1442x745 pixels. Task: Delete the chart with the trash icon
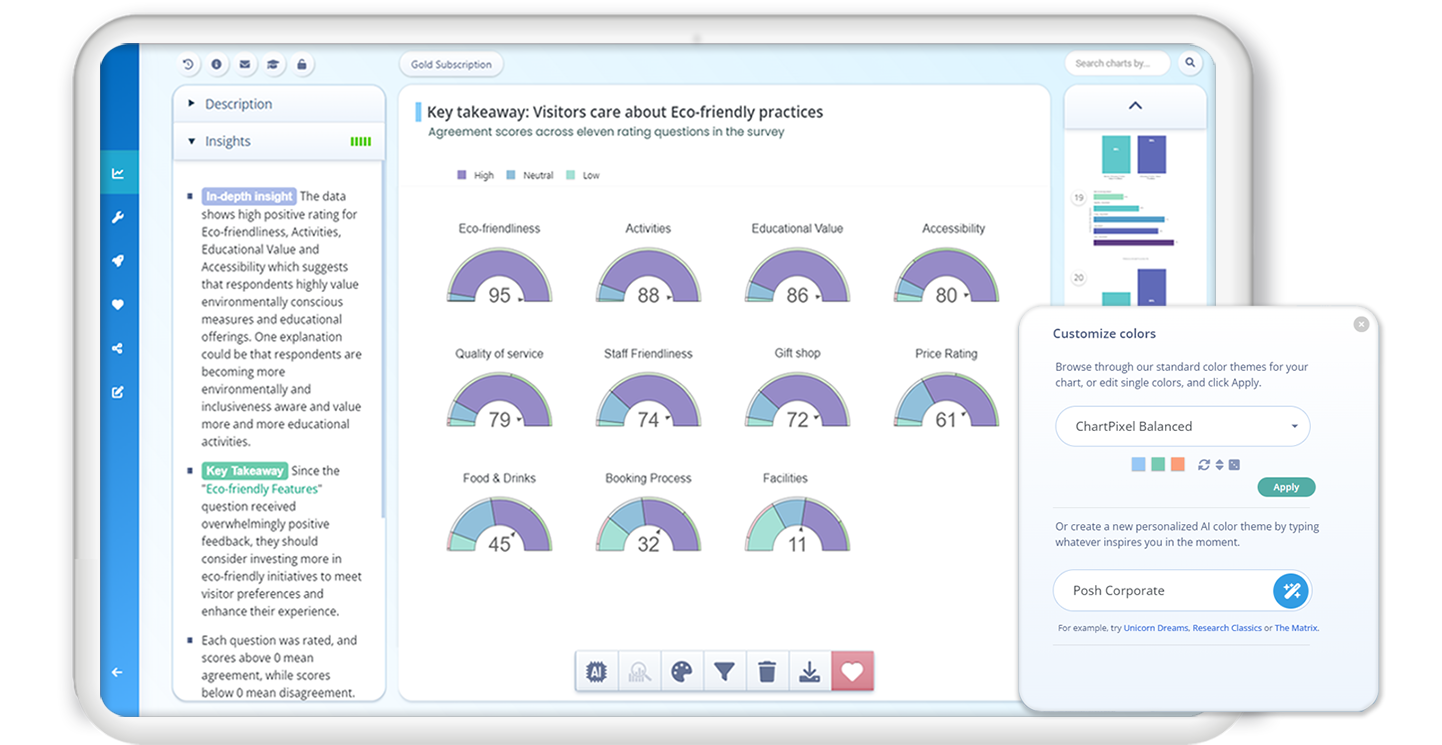[x=767, y=671]
